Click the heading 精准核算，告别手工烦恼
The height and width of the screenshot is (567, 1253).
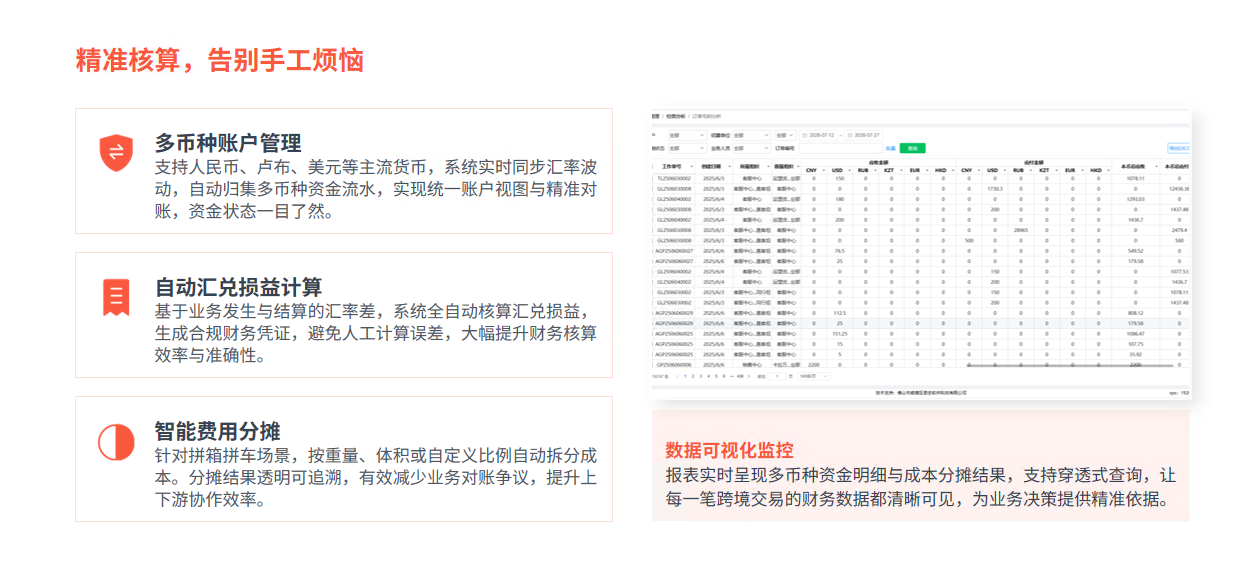click(x=220, y=60)
